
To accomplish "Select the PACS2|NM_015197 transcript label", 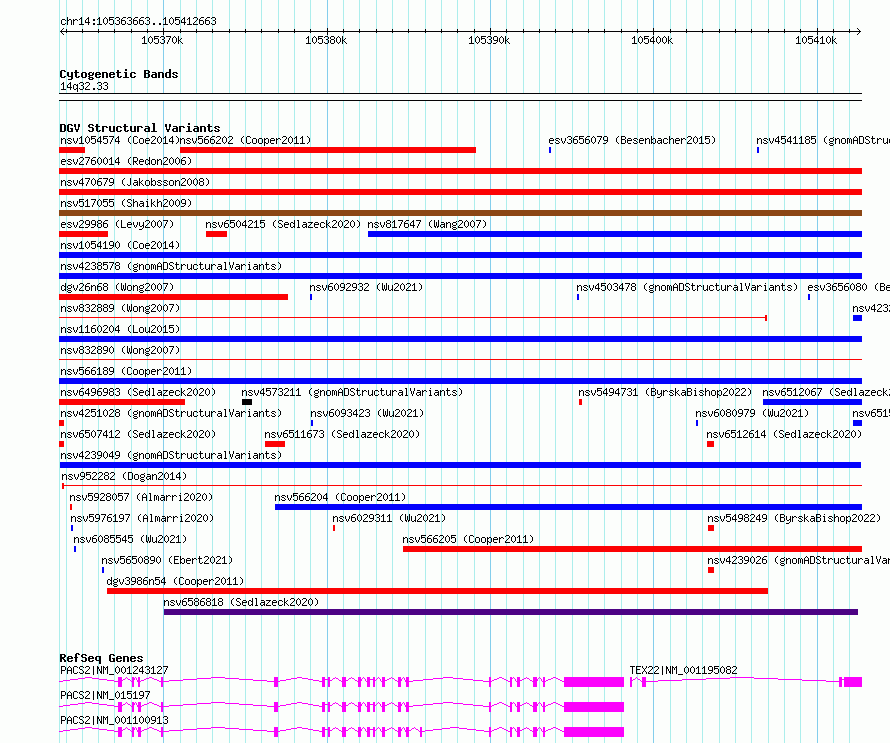I will [x=105, y=695].
